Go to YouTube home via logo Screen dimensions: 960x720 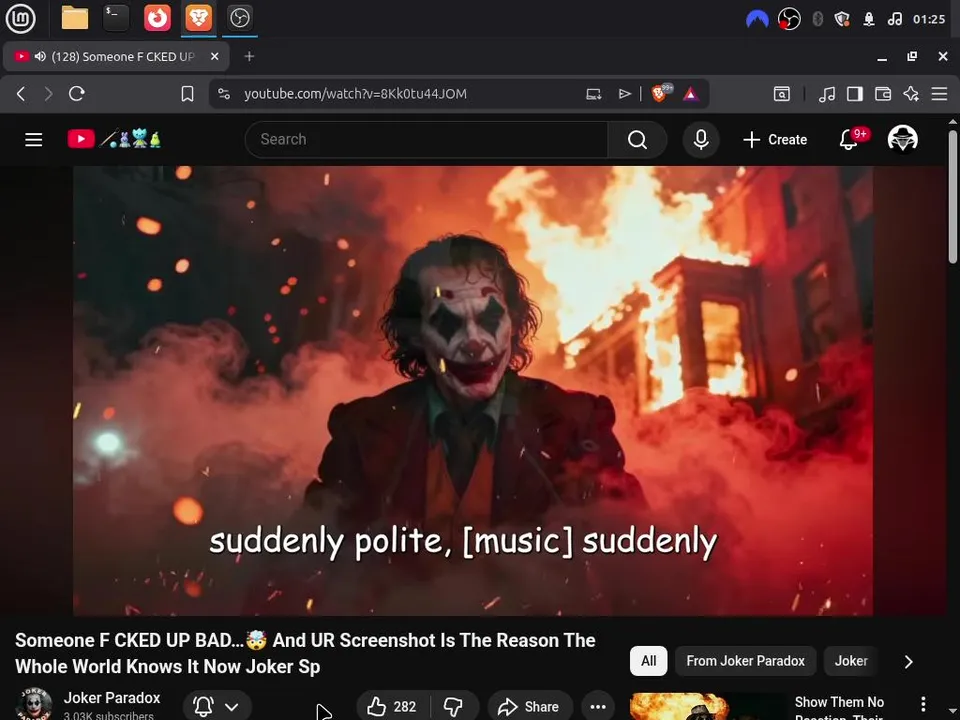114,140
